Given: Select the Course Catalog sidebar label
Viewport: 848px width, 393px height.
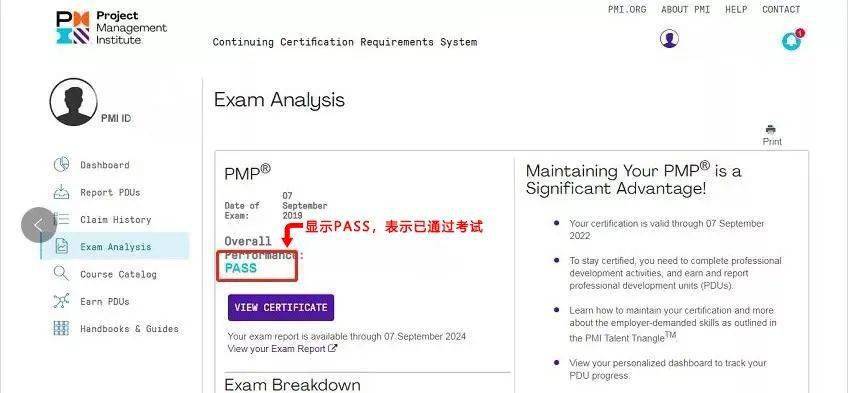Looking at the screenshot, I should point(118,274).
